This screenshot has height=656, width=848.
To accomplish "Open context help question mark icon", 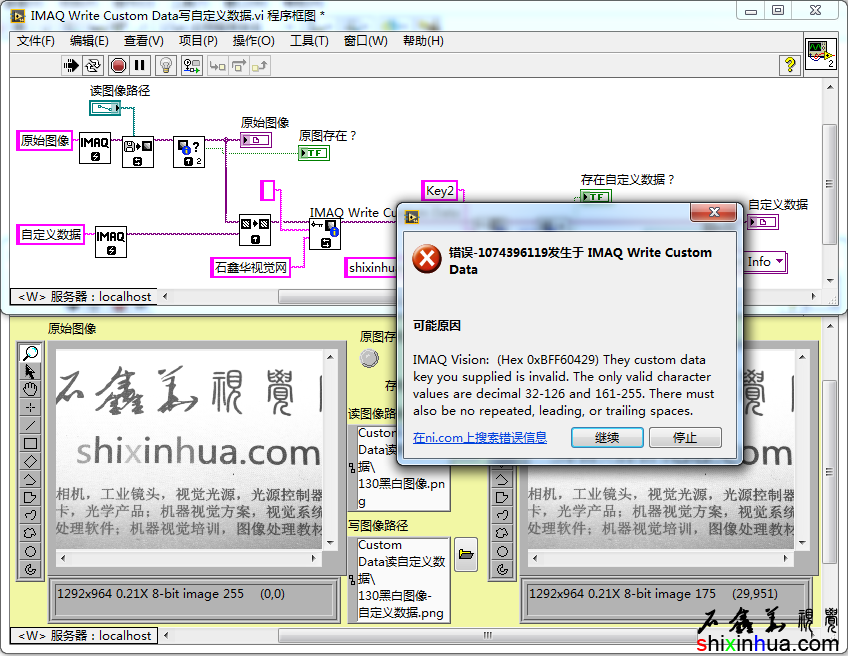I will (x=790, y=65).
